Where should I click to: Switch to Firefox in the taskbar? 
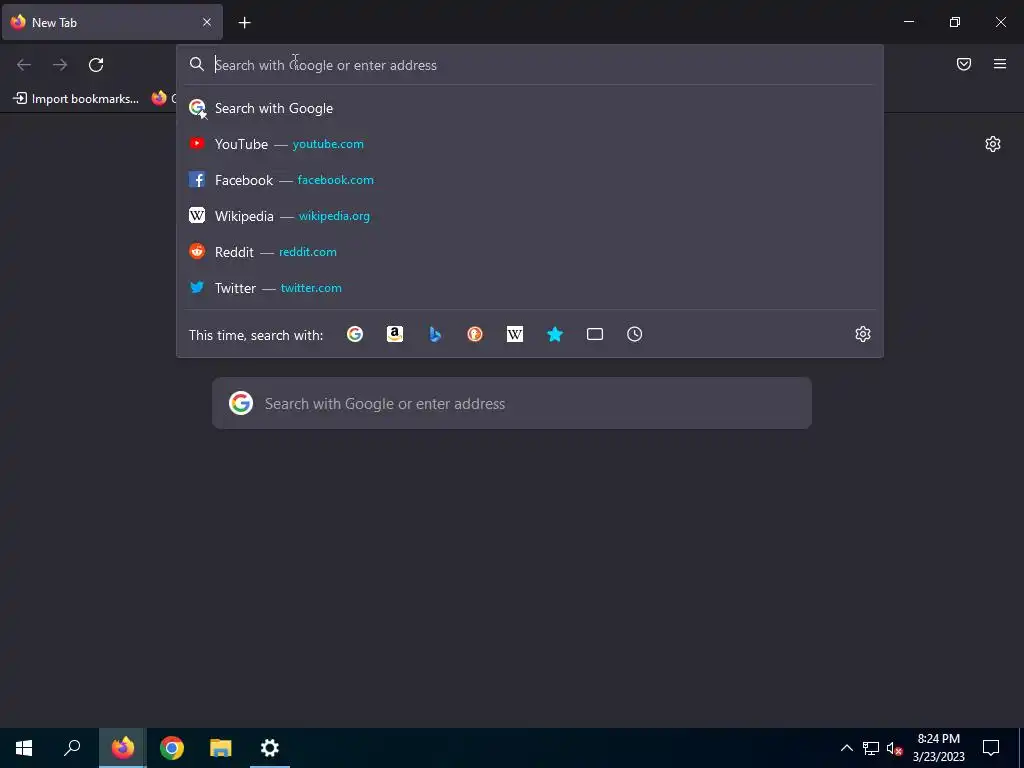[x=123, y=748]
